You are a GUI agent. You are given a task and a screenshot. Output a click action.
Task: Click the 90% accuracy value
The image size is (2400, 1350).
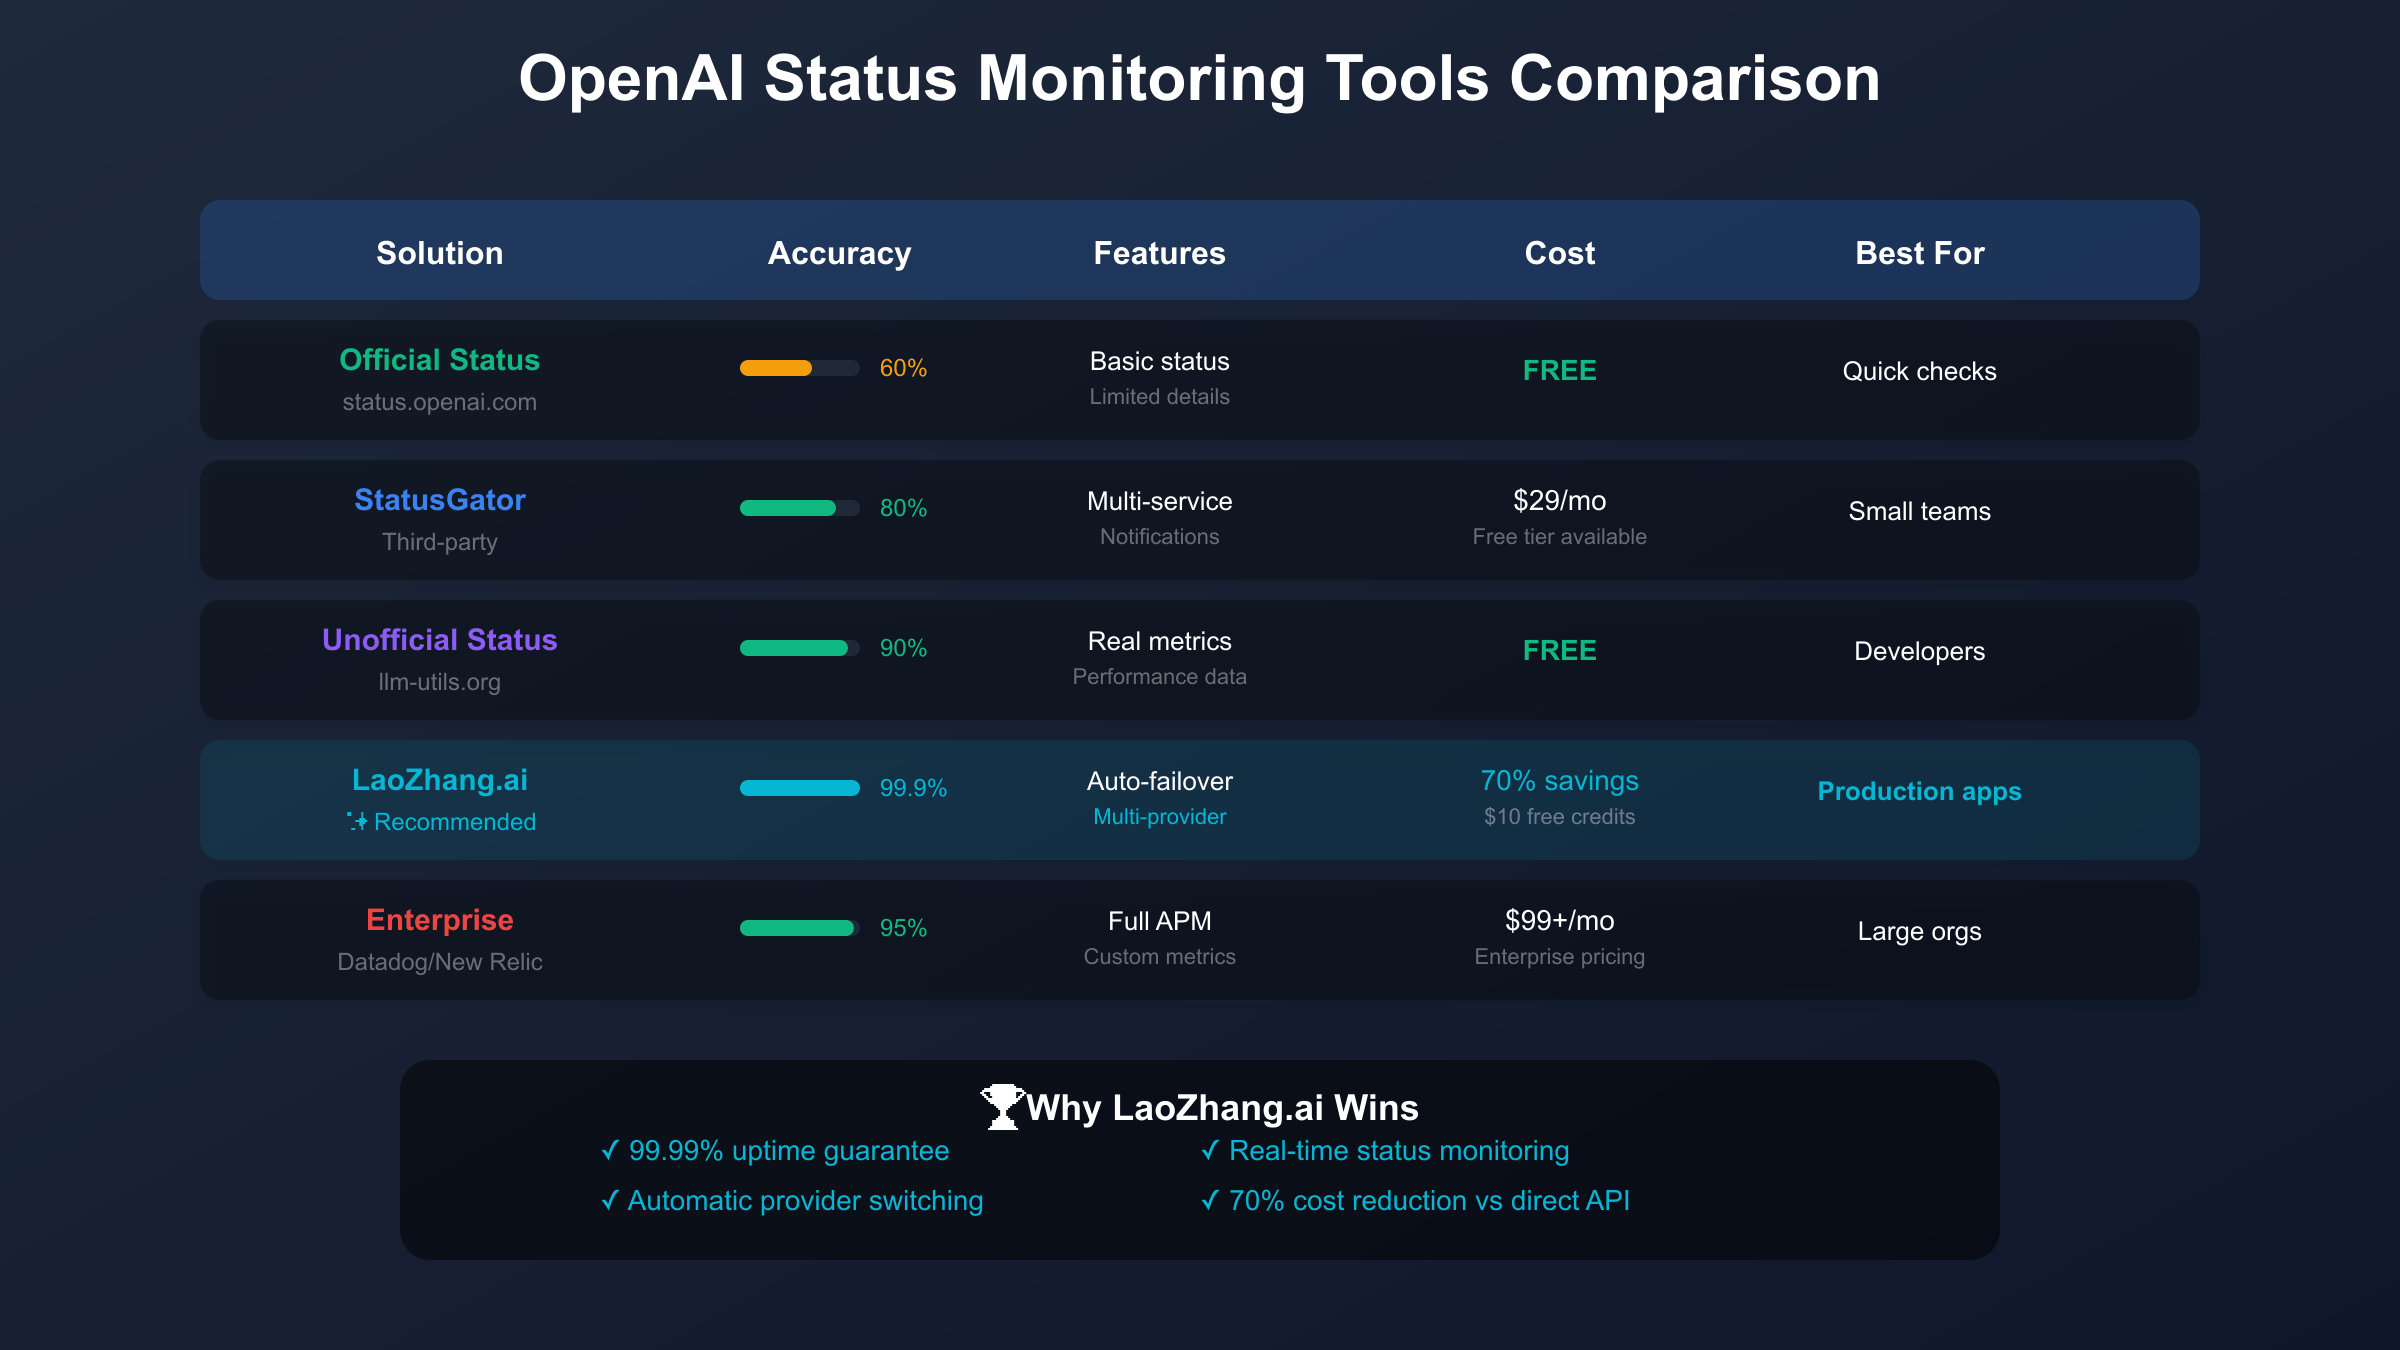[x=903, y=648]
